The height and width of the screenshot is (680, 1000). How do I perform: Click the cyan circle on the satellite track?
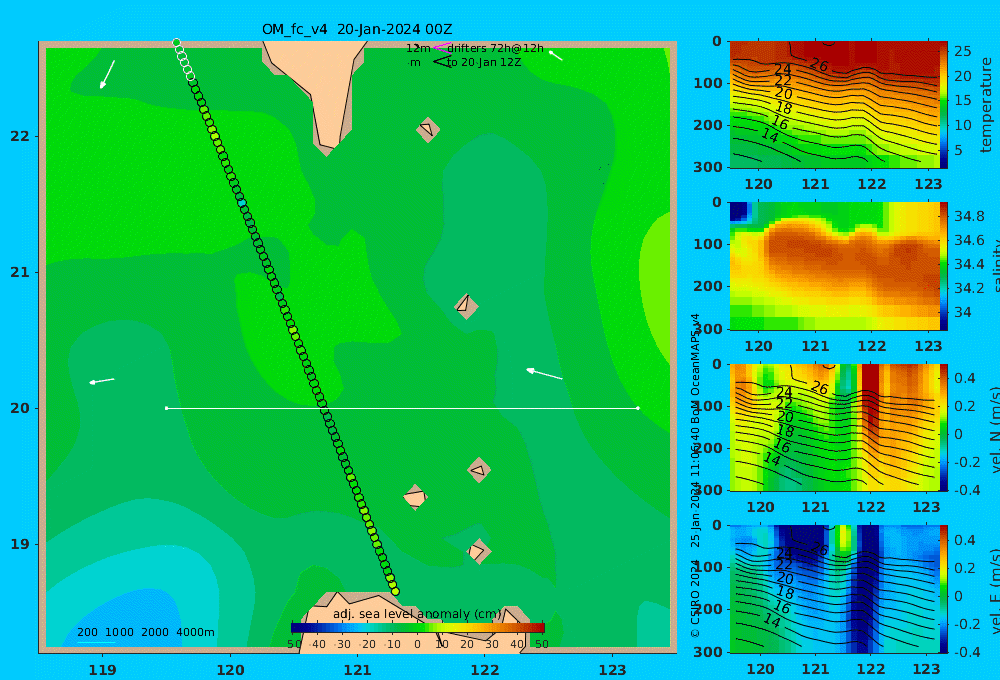point(242,203)
